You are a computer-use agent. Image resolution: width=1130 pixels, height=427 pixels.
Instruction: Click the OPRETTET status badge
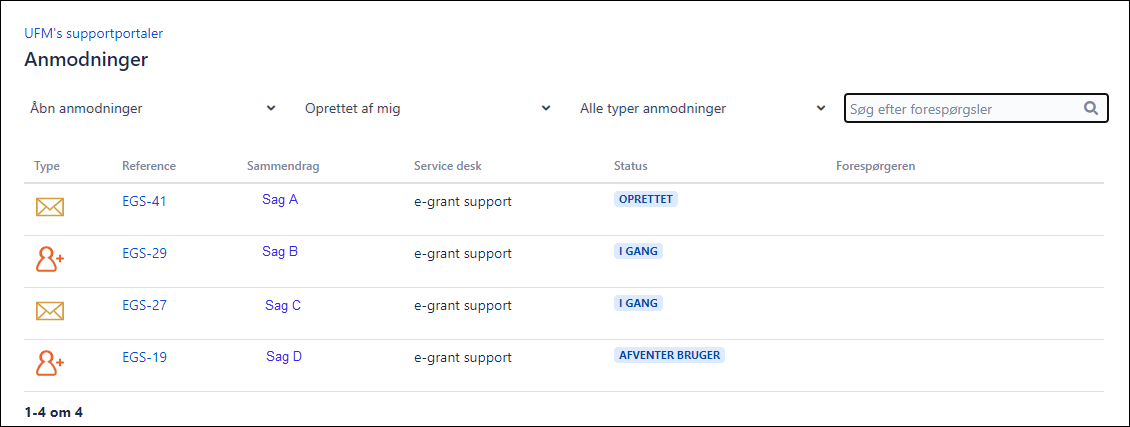(646, 199)
